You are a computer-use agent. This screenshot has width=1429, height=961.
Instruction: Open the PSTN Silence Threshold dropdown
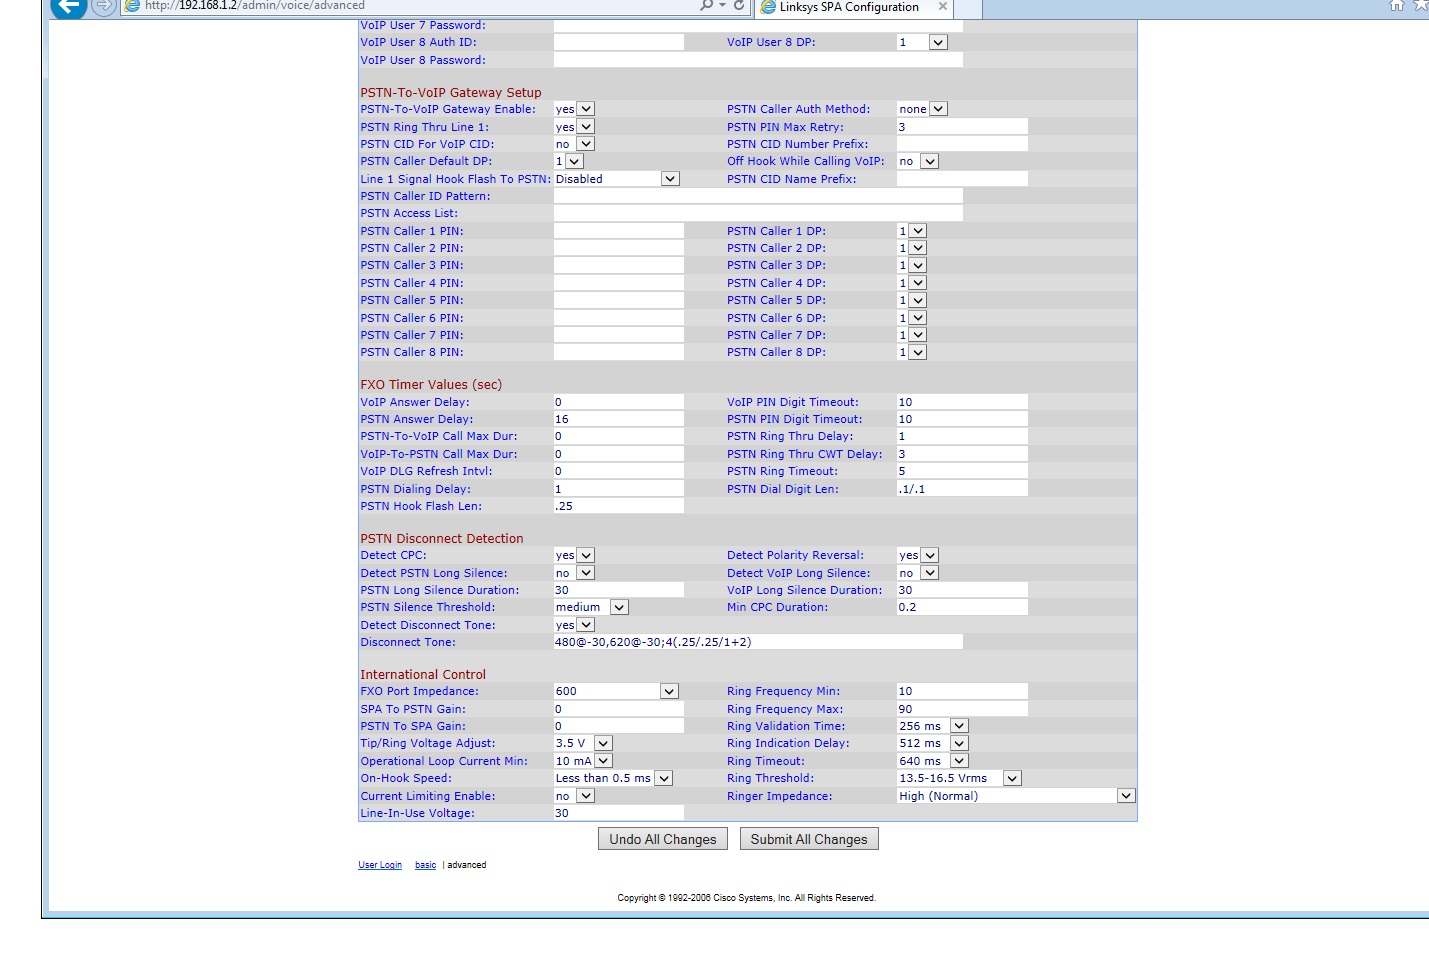[x=591, y=607]
